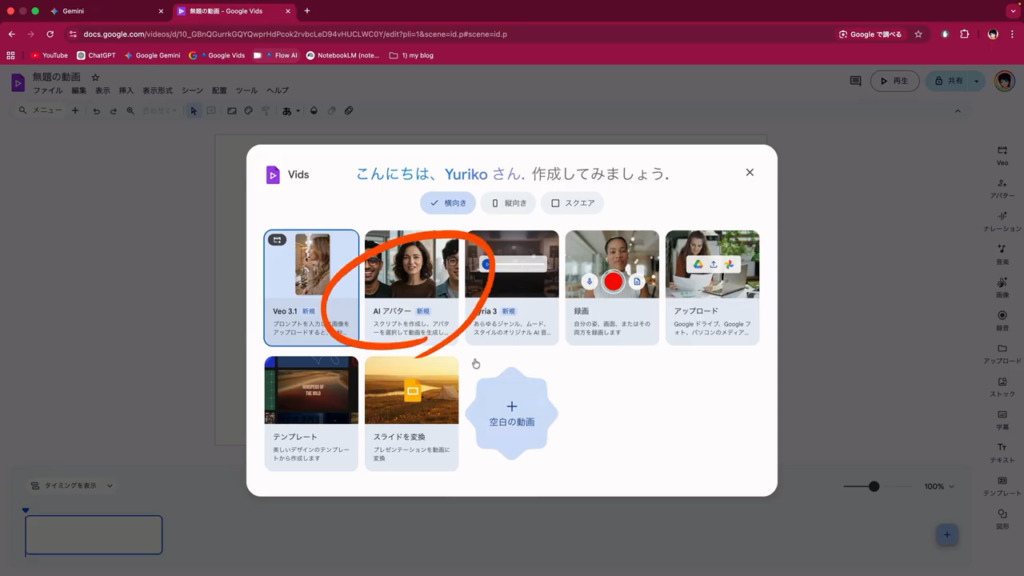Open the Veo panel in right sidebar
The height and width of the screenshot is (576, 1024).
(1001, 154)
